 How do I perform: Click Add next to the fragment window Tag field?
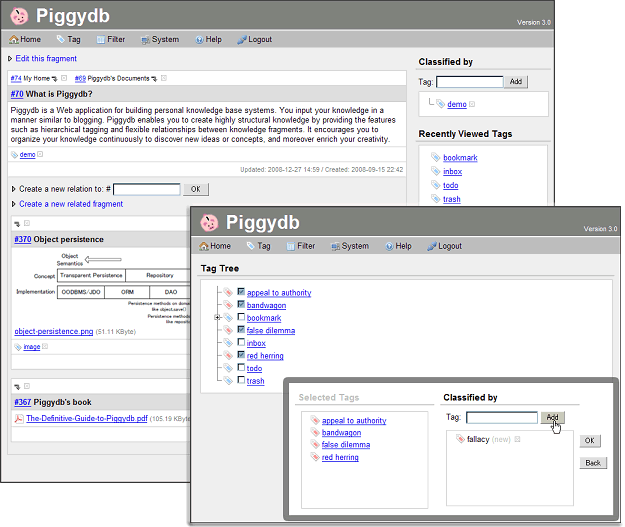pos(516,82)
